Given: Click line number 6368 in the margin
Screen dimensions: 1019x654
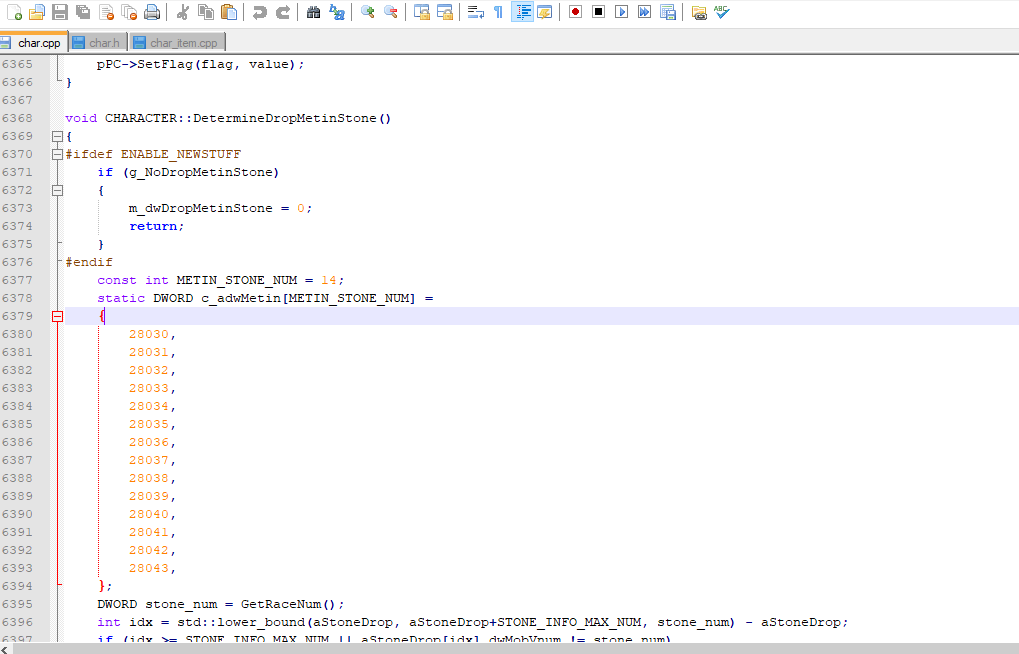Looking at the screenshot, I should coord(17,118).
